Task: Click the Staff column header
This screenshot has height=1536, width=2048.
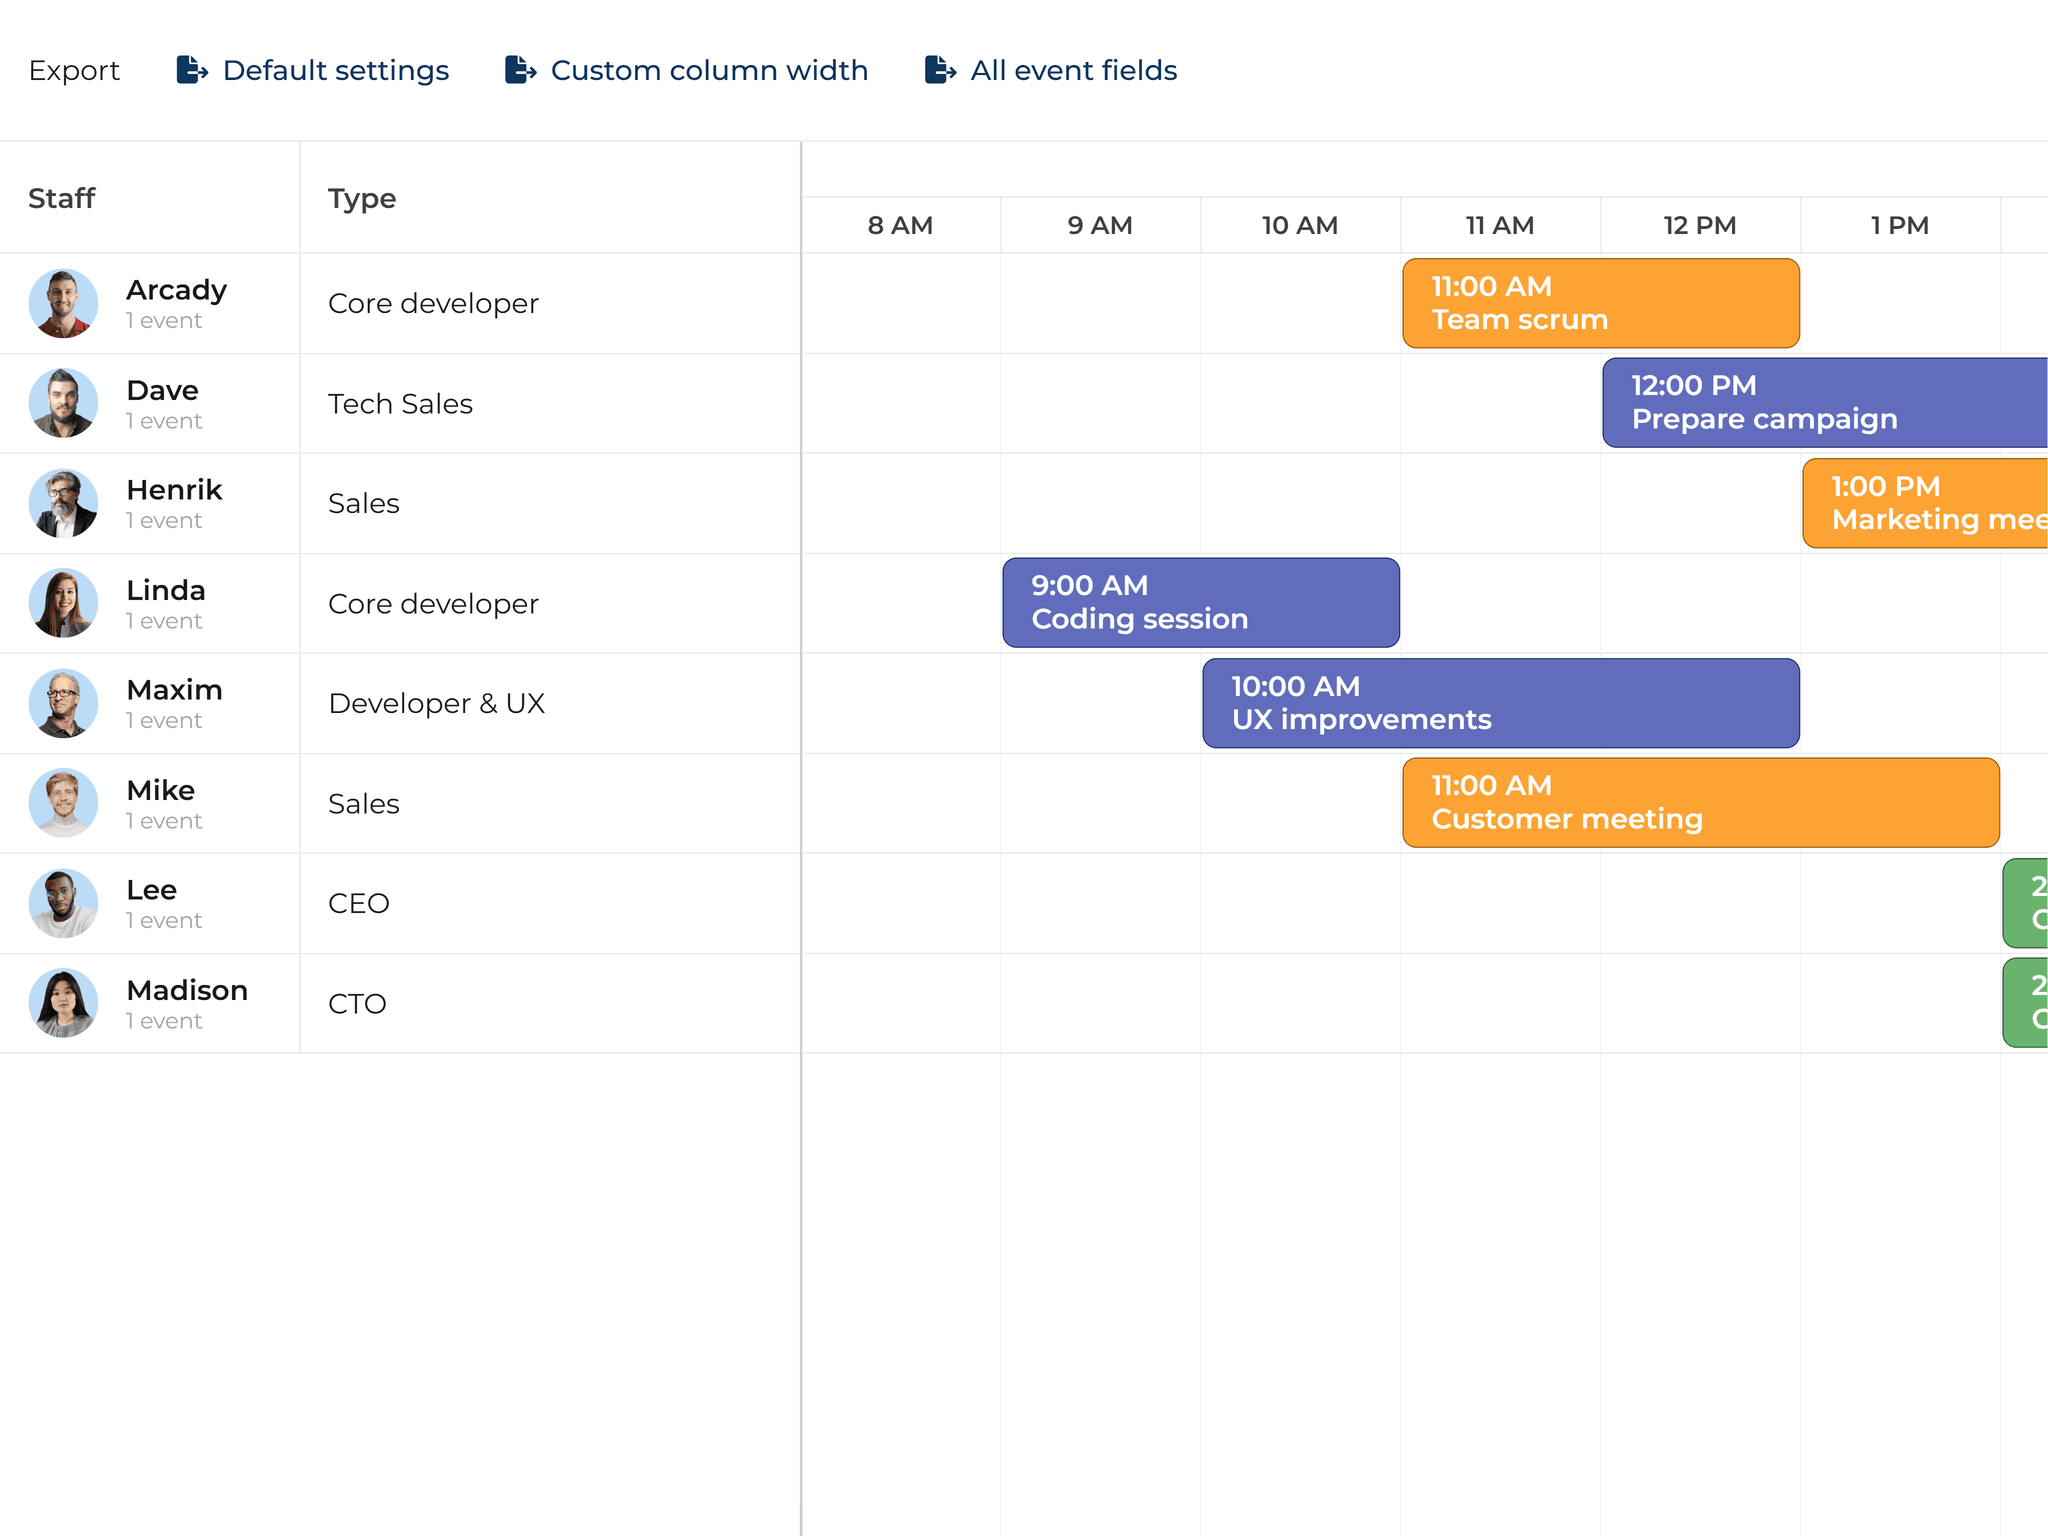Action: point(62,198)
